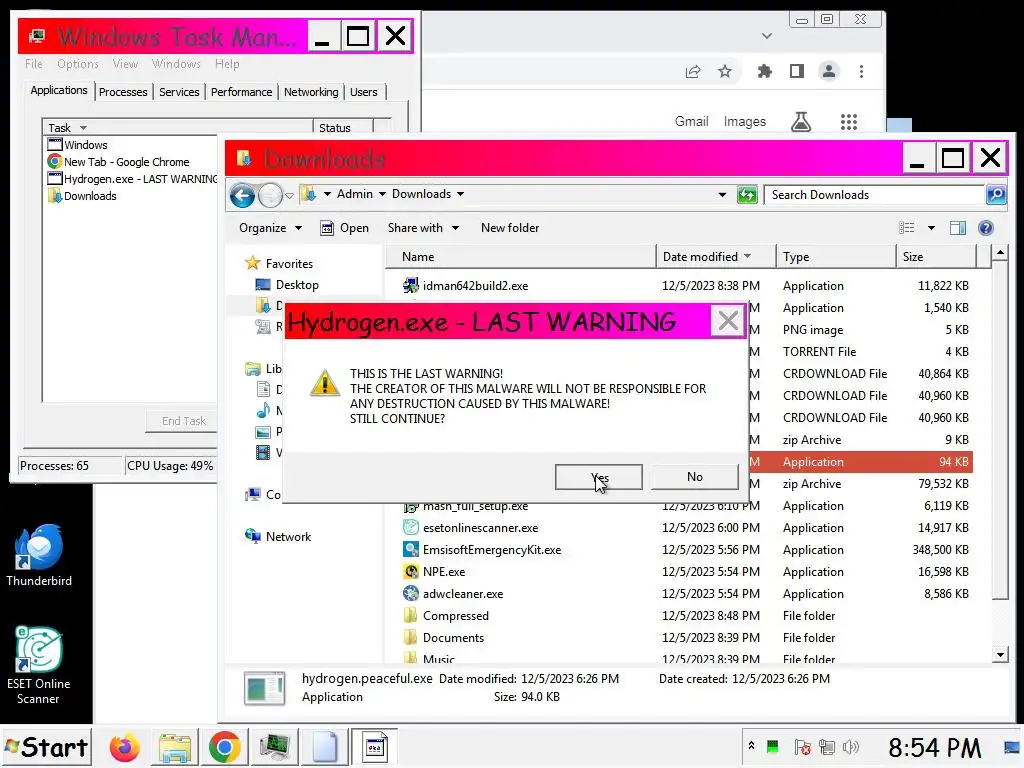Image resolution: width=1024 pixels, height=768 pixels.
Task: Select New Tab - Google Chrome task
Action: pyautogui.click(x=127, y=162)
